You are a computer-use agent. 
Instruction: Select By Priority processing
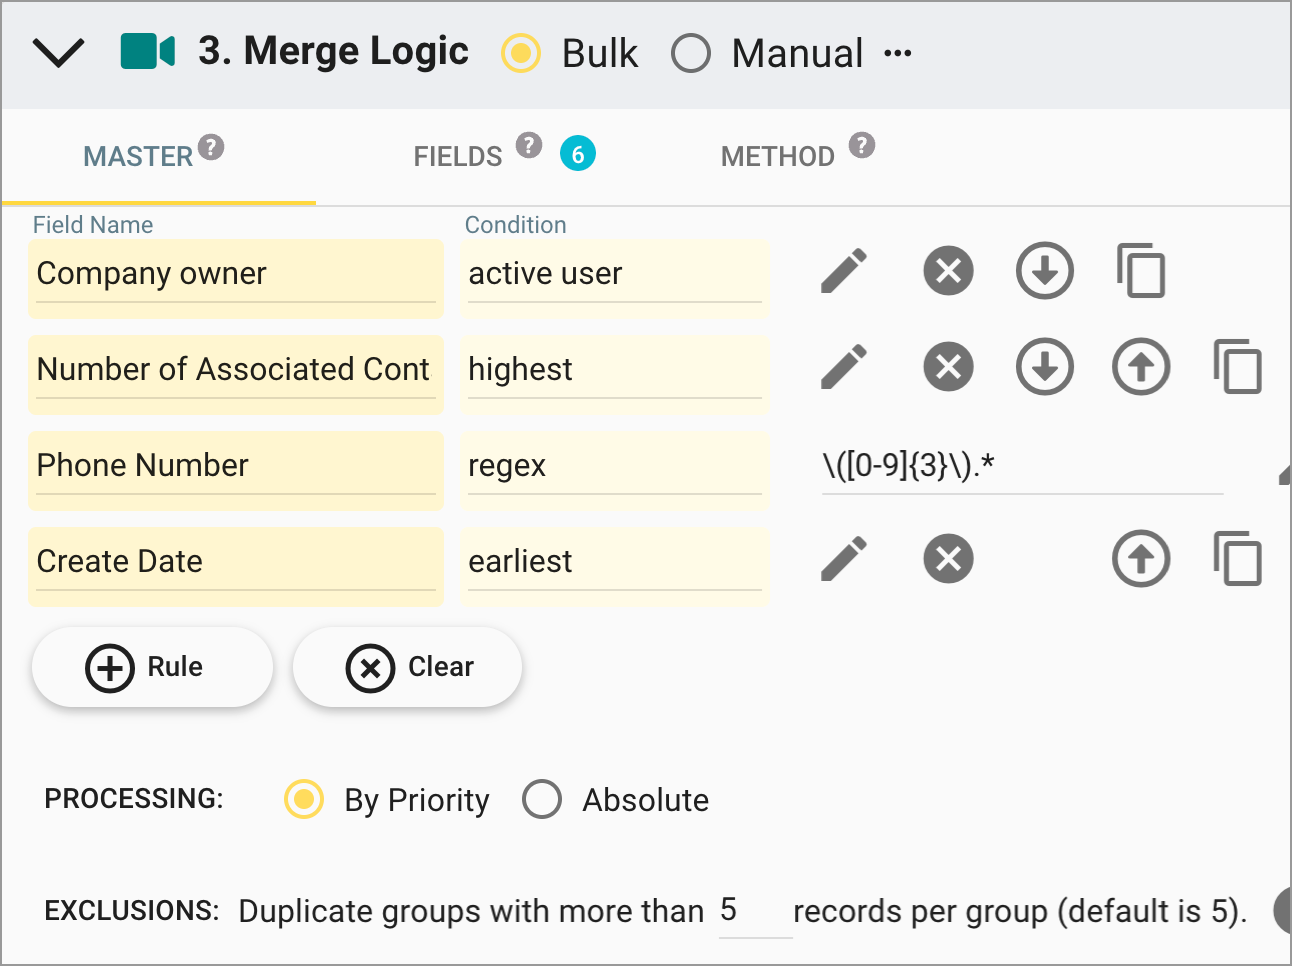click(303, 799)
